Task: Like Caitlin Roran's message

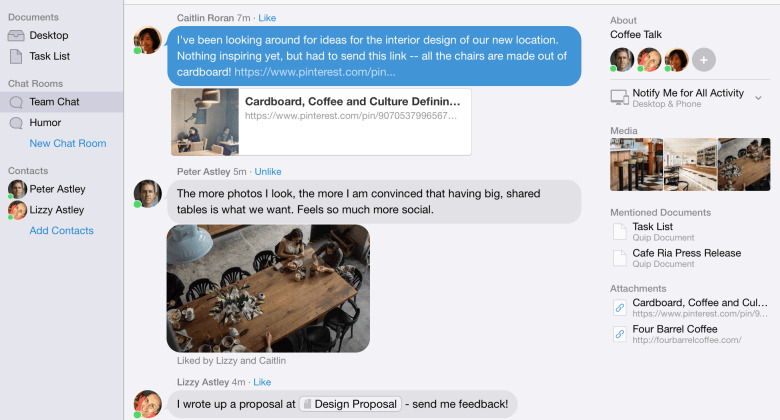Action: pos(267,18)
